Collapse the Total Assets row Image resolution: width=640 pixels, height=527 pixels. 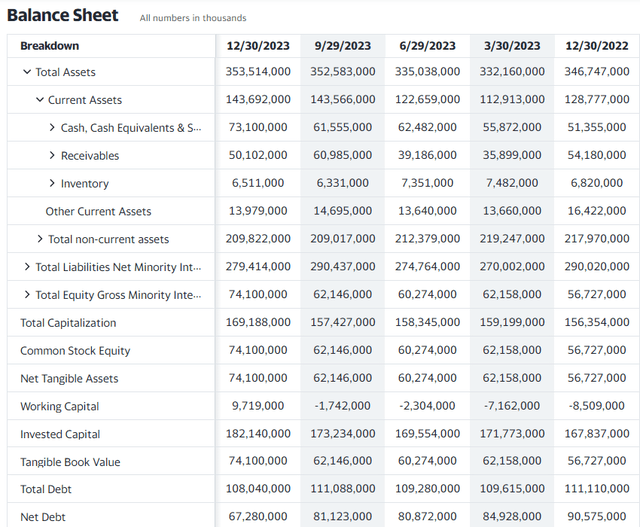click(27, 72)
